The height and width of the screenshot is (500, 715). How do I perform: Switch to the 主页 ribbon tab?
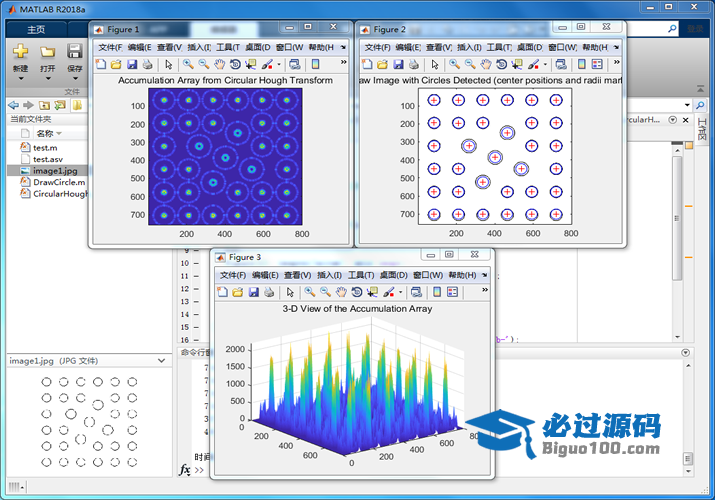[x=36, y=30]
